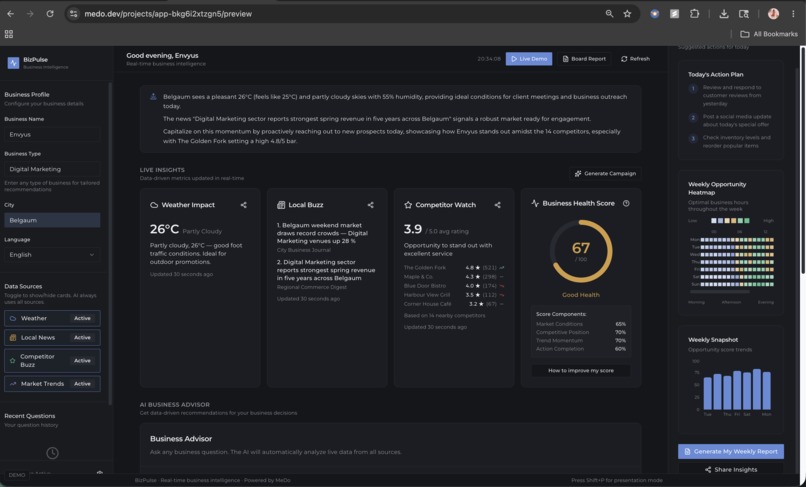
Task: Click the heatmap horizontal scrollbar
Action: point(720,292)
